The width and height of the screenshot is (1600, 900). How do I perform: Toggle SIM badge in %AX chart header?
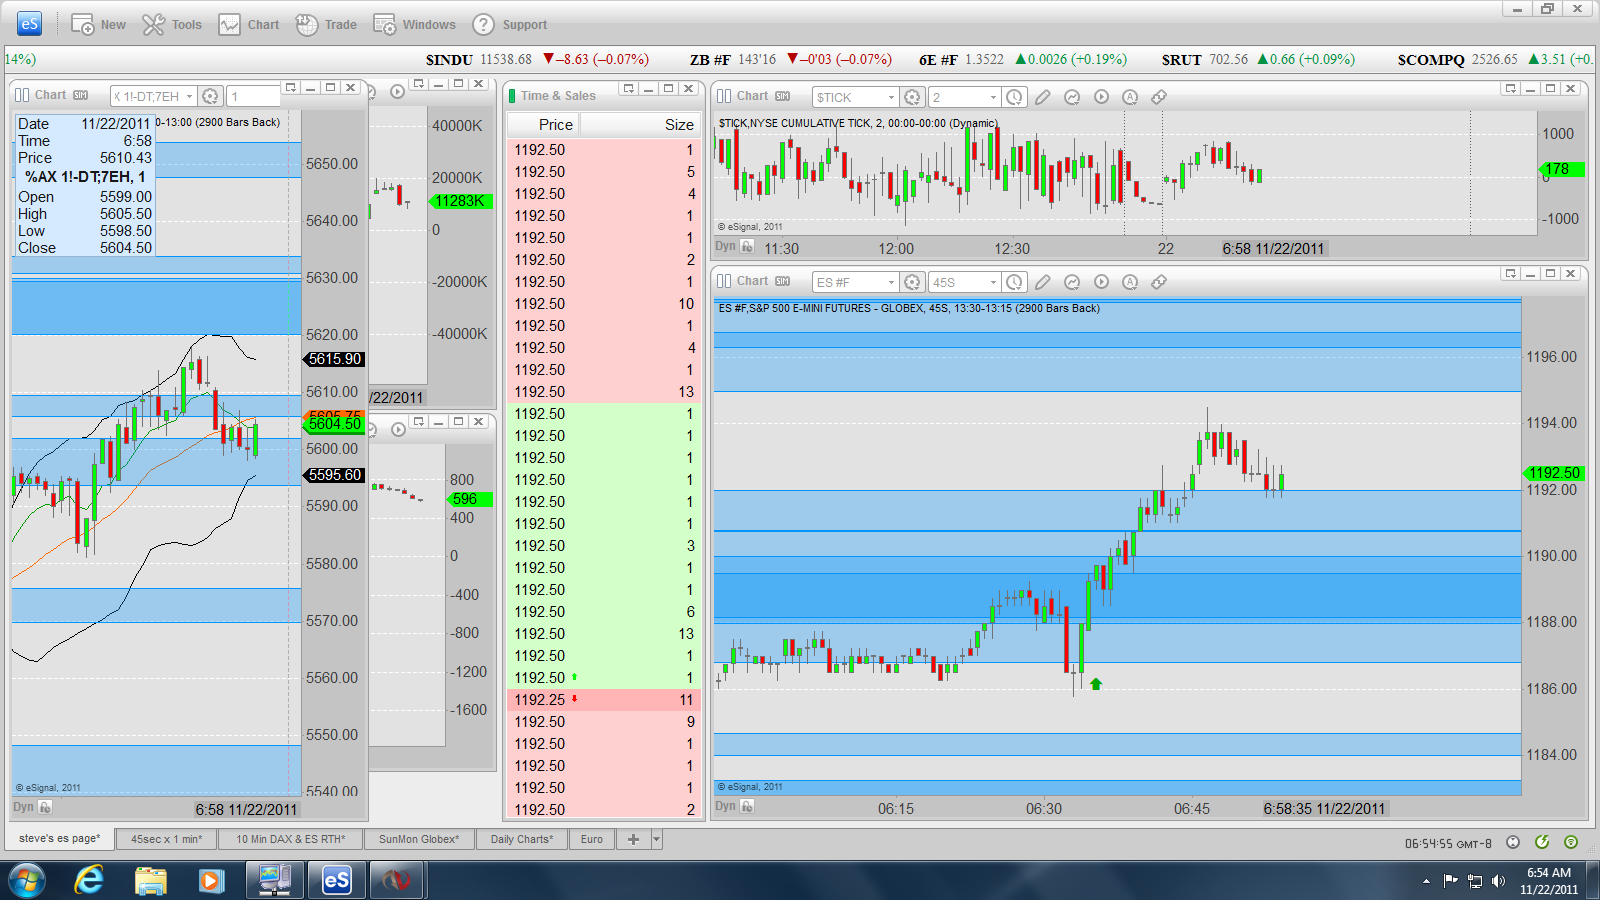coord(81,95)
